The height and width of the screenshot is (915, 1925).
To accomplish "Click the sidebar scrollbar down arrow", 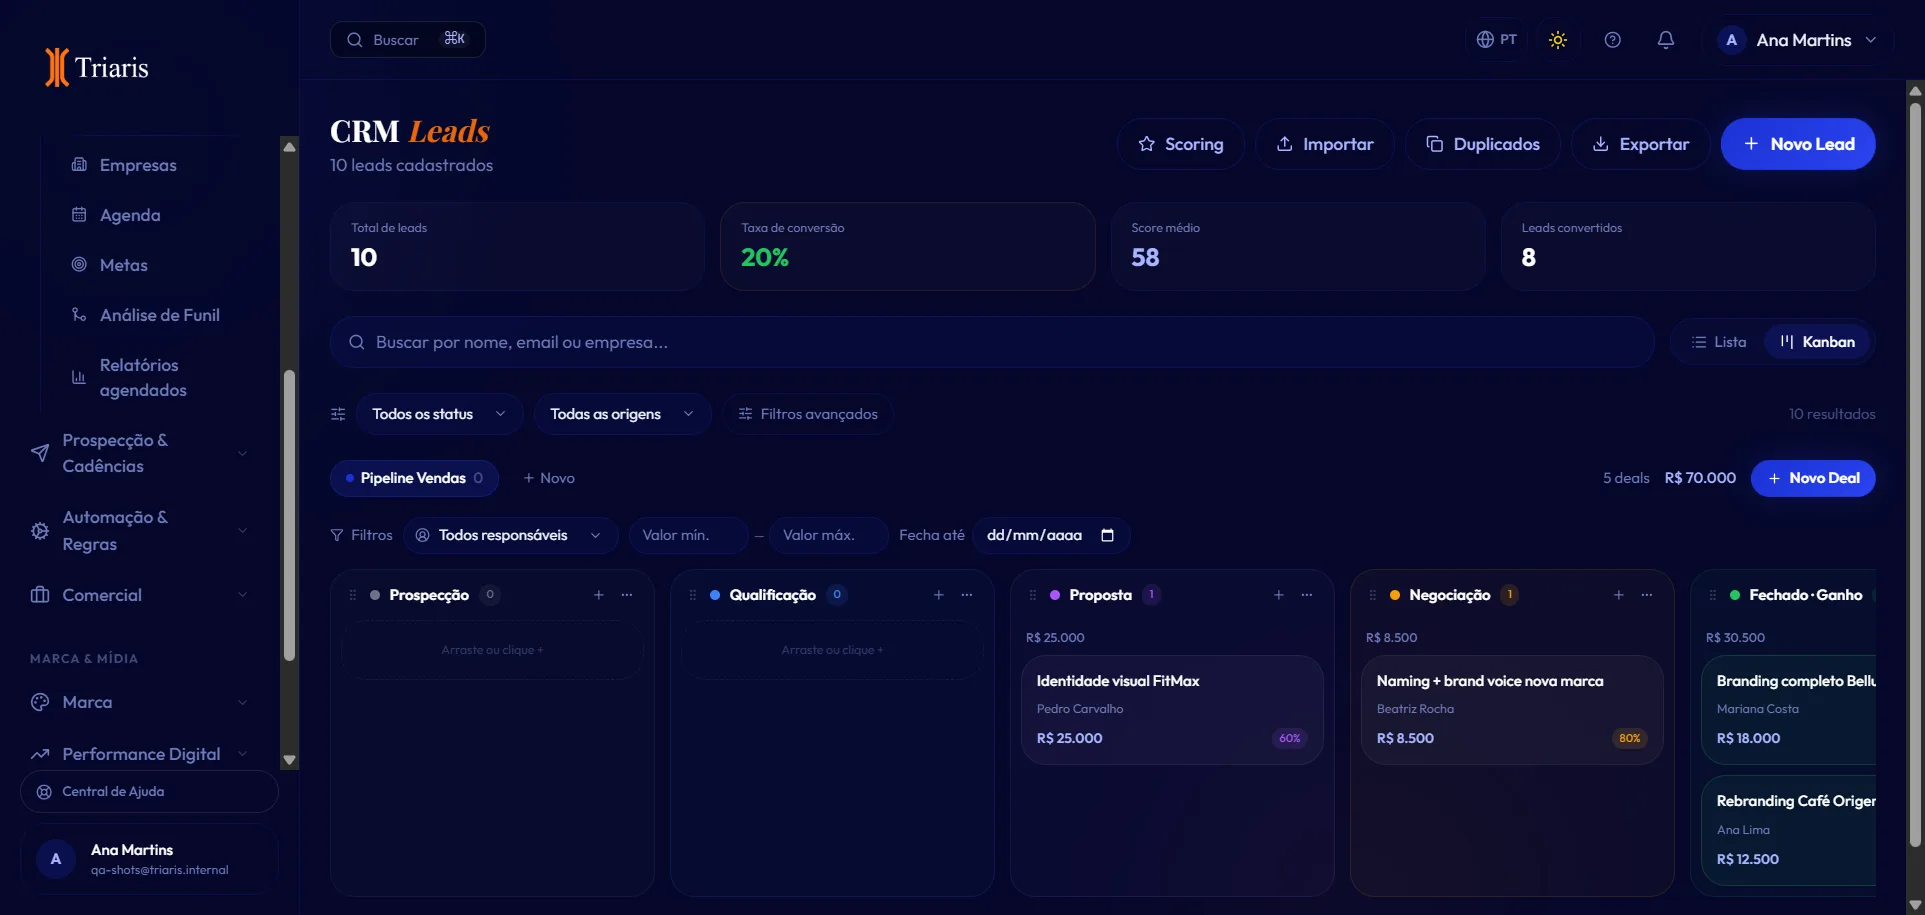I will [290, 760].
